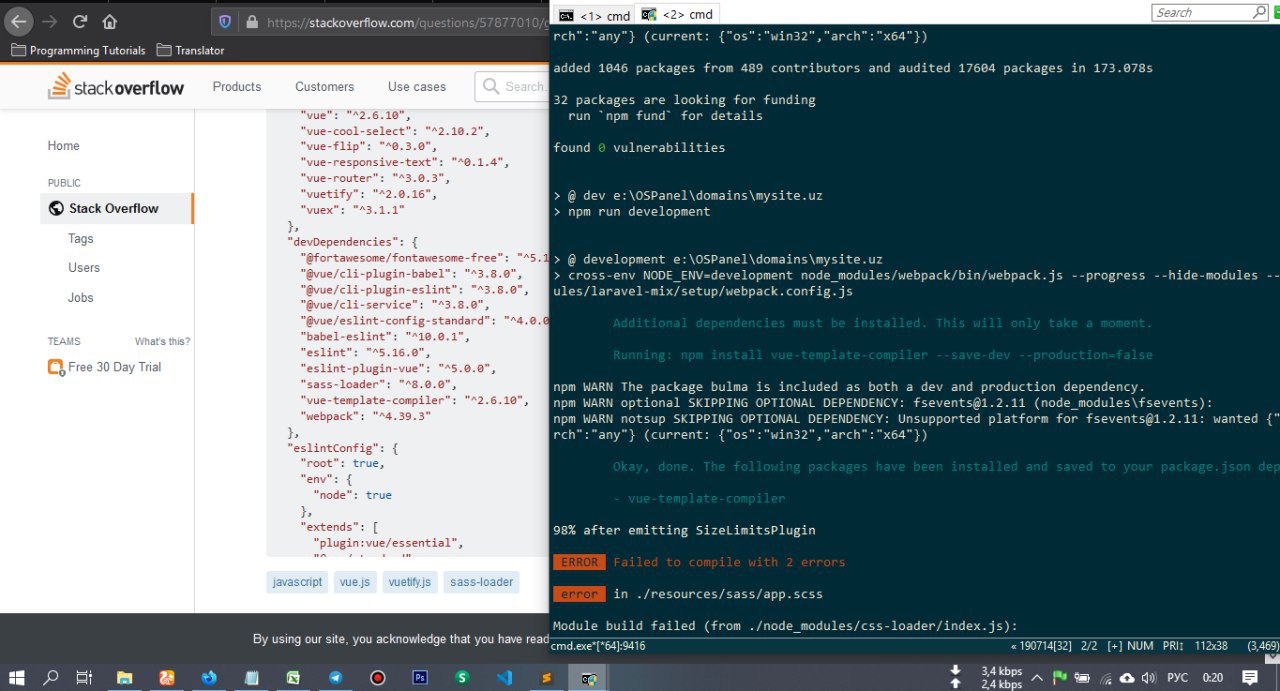This screenshot has height=691, width=1280.
Task: Open the Users page
Action: tap(84, 267)
